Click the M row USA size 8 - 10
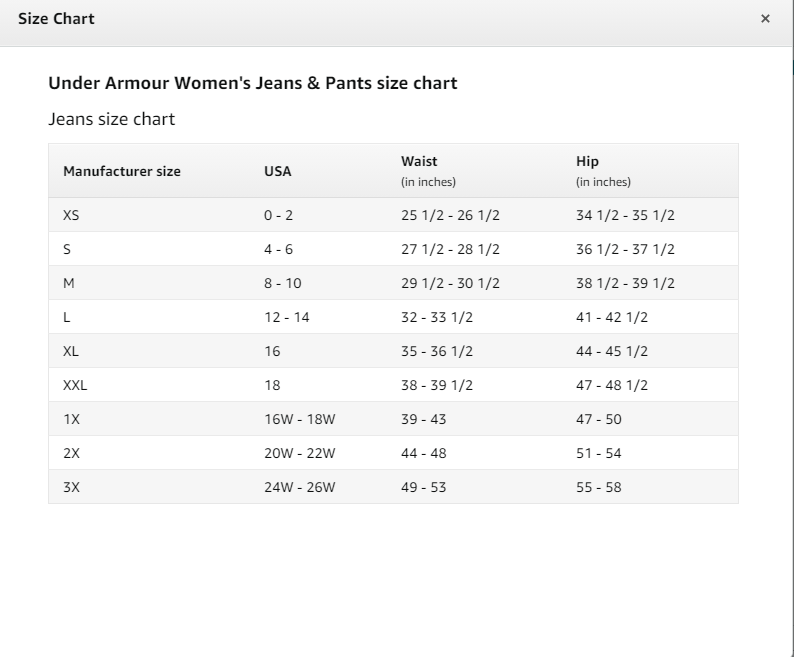The width and height of the screenshot is (794, 657). [x=283, y=283]
